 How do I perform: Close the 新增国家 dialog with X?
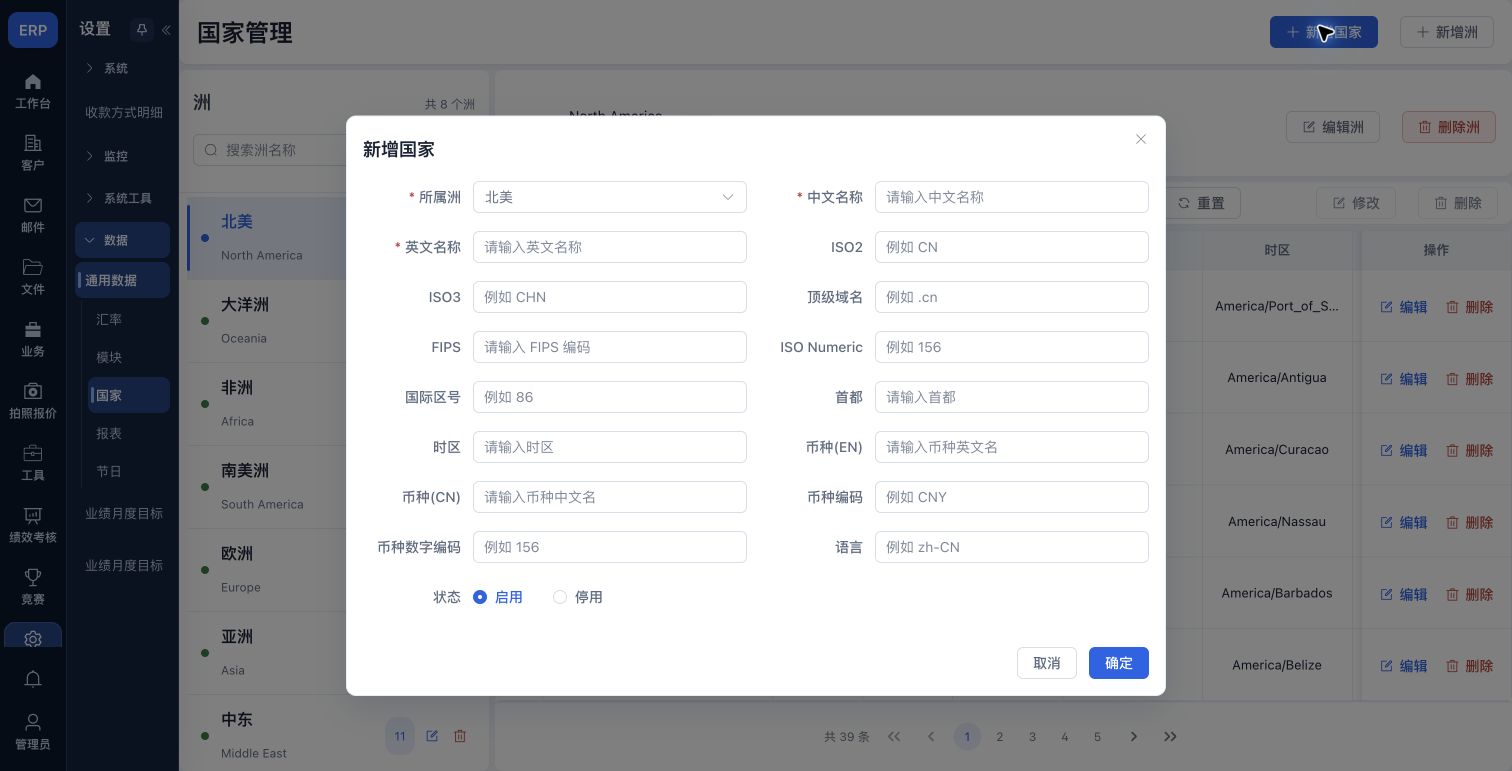coord(1141,139)
